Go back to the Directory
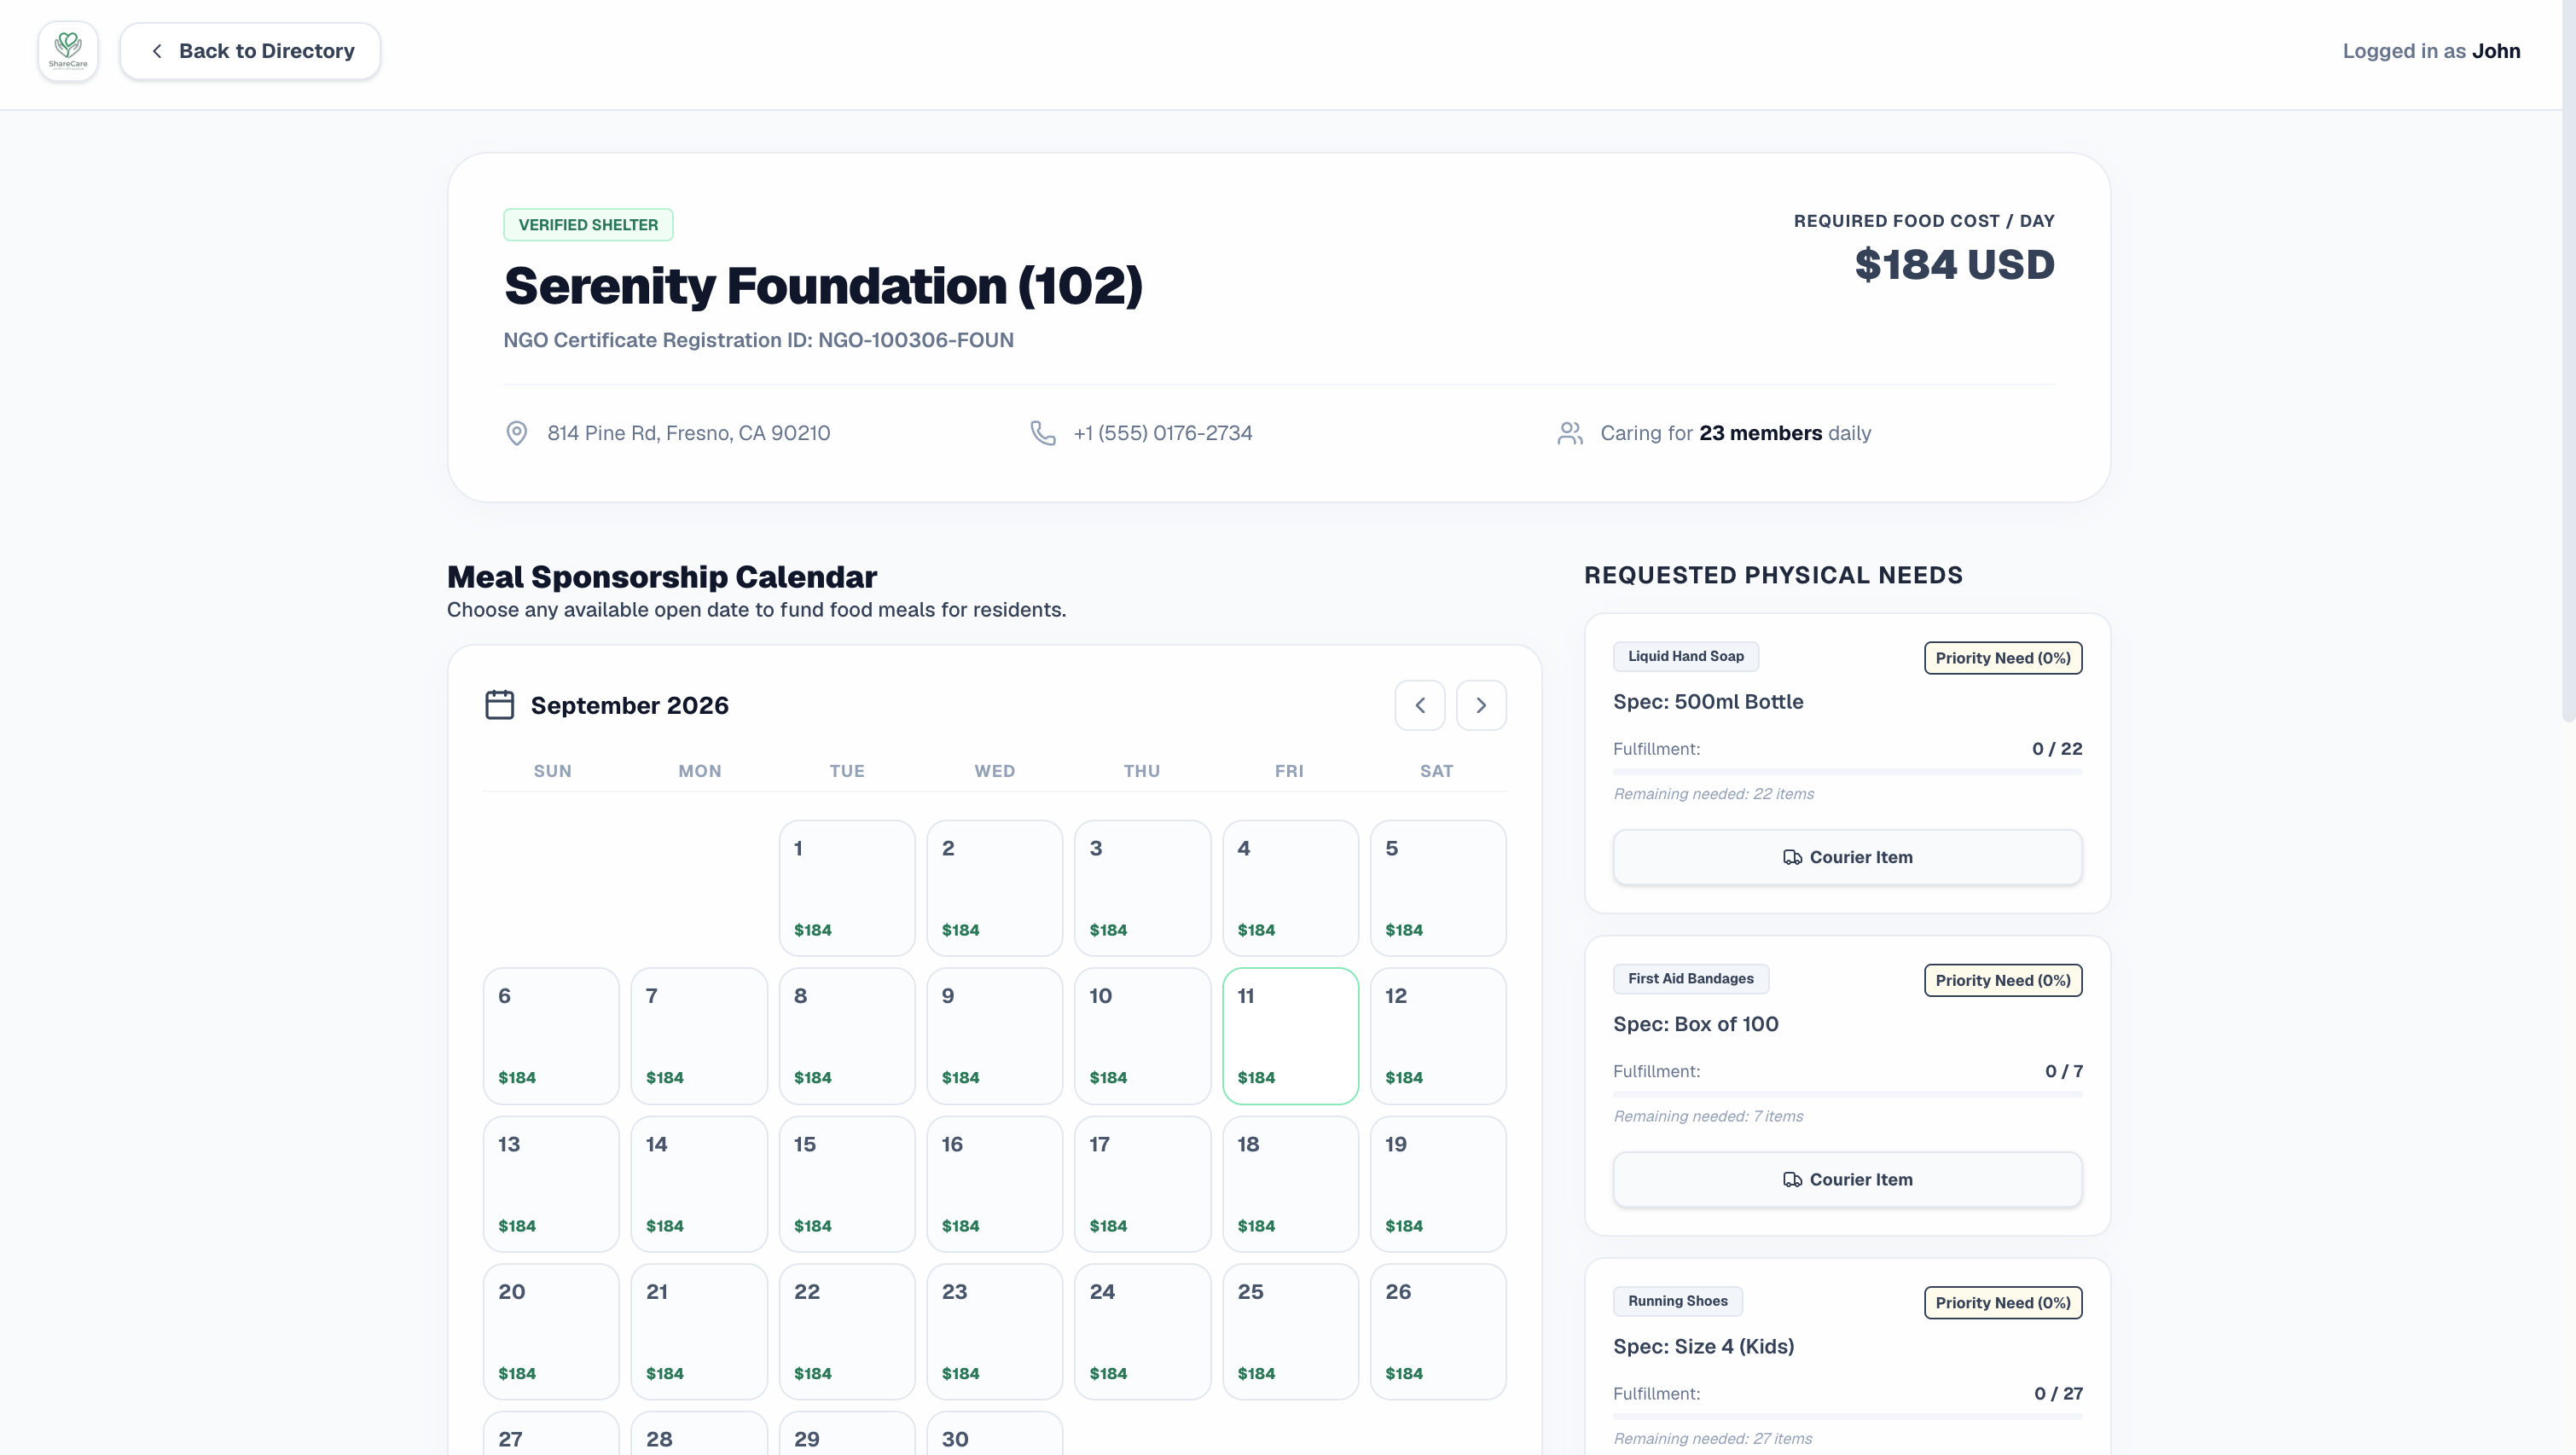Image resolution: width=2576 pixels, height=1455 pixels. [x=250, y=51]
